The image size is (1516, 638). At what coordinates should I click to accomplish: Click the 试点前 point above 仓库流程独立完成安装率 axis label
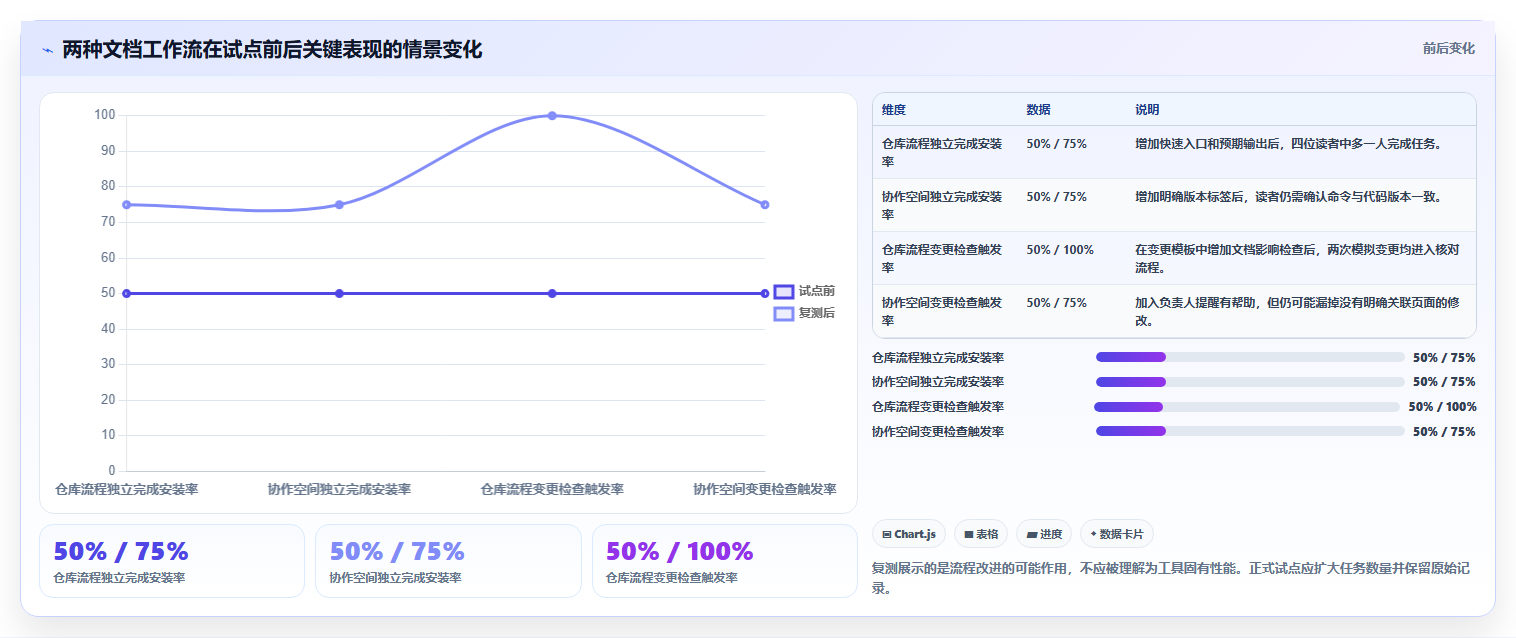(x=127, y=293)
